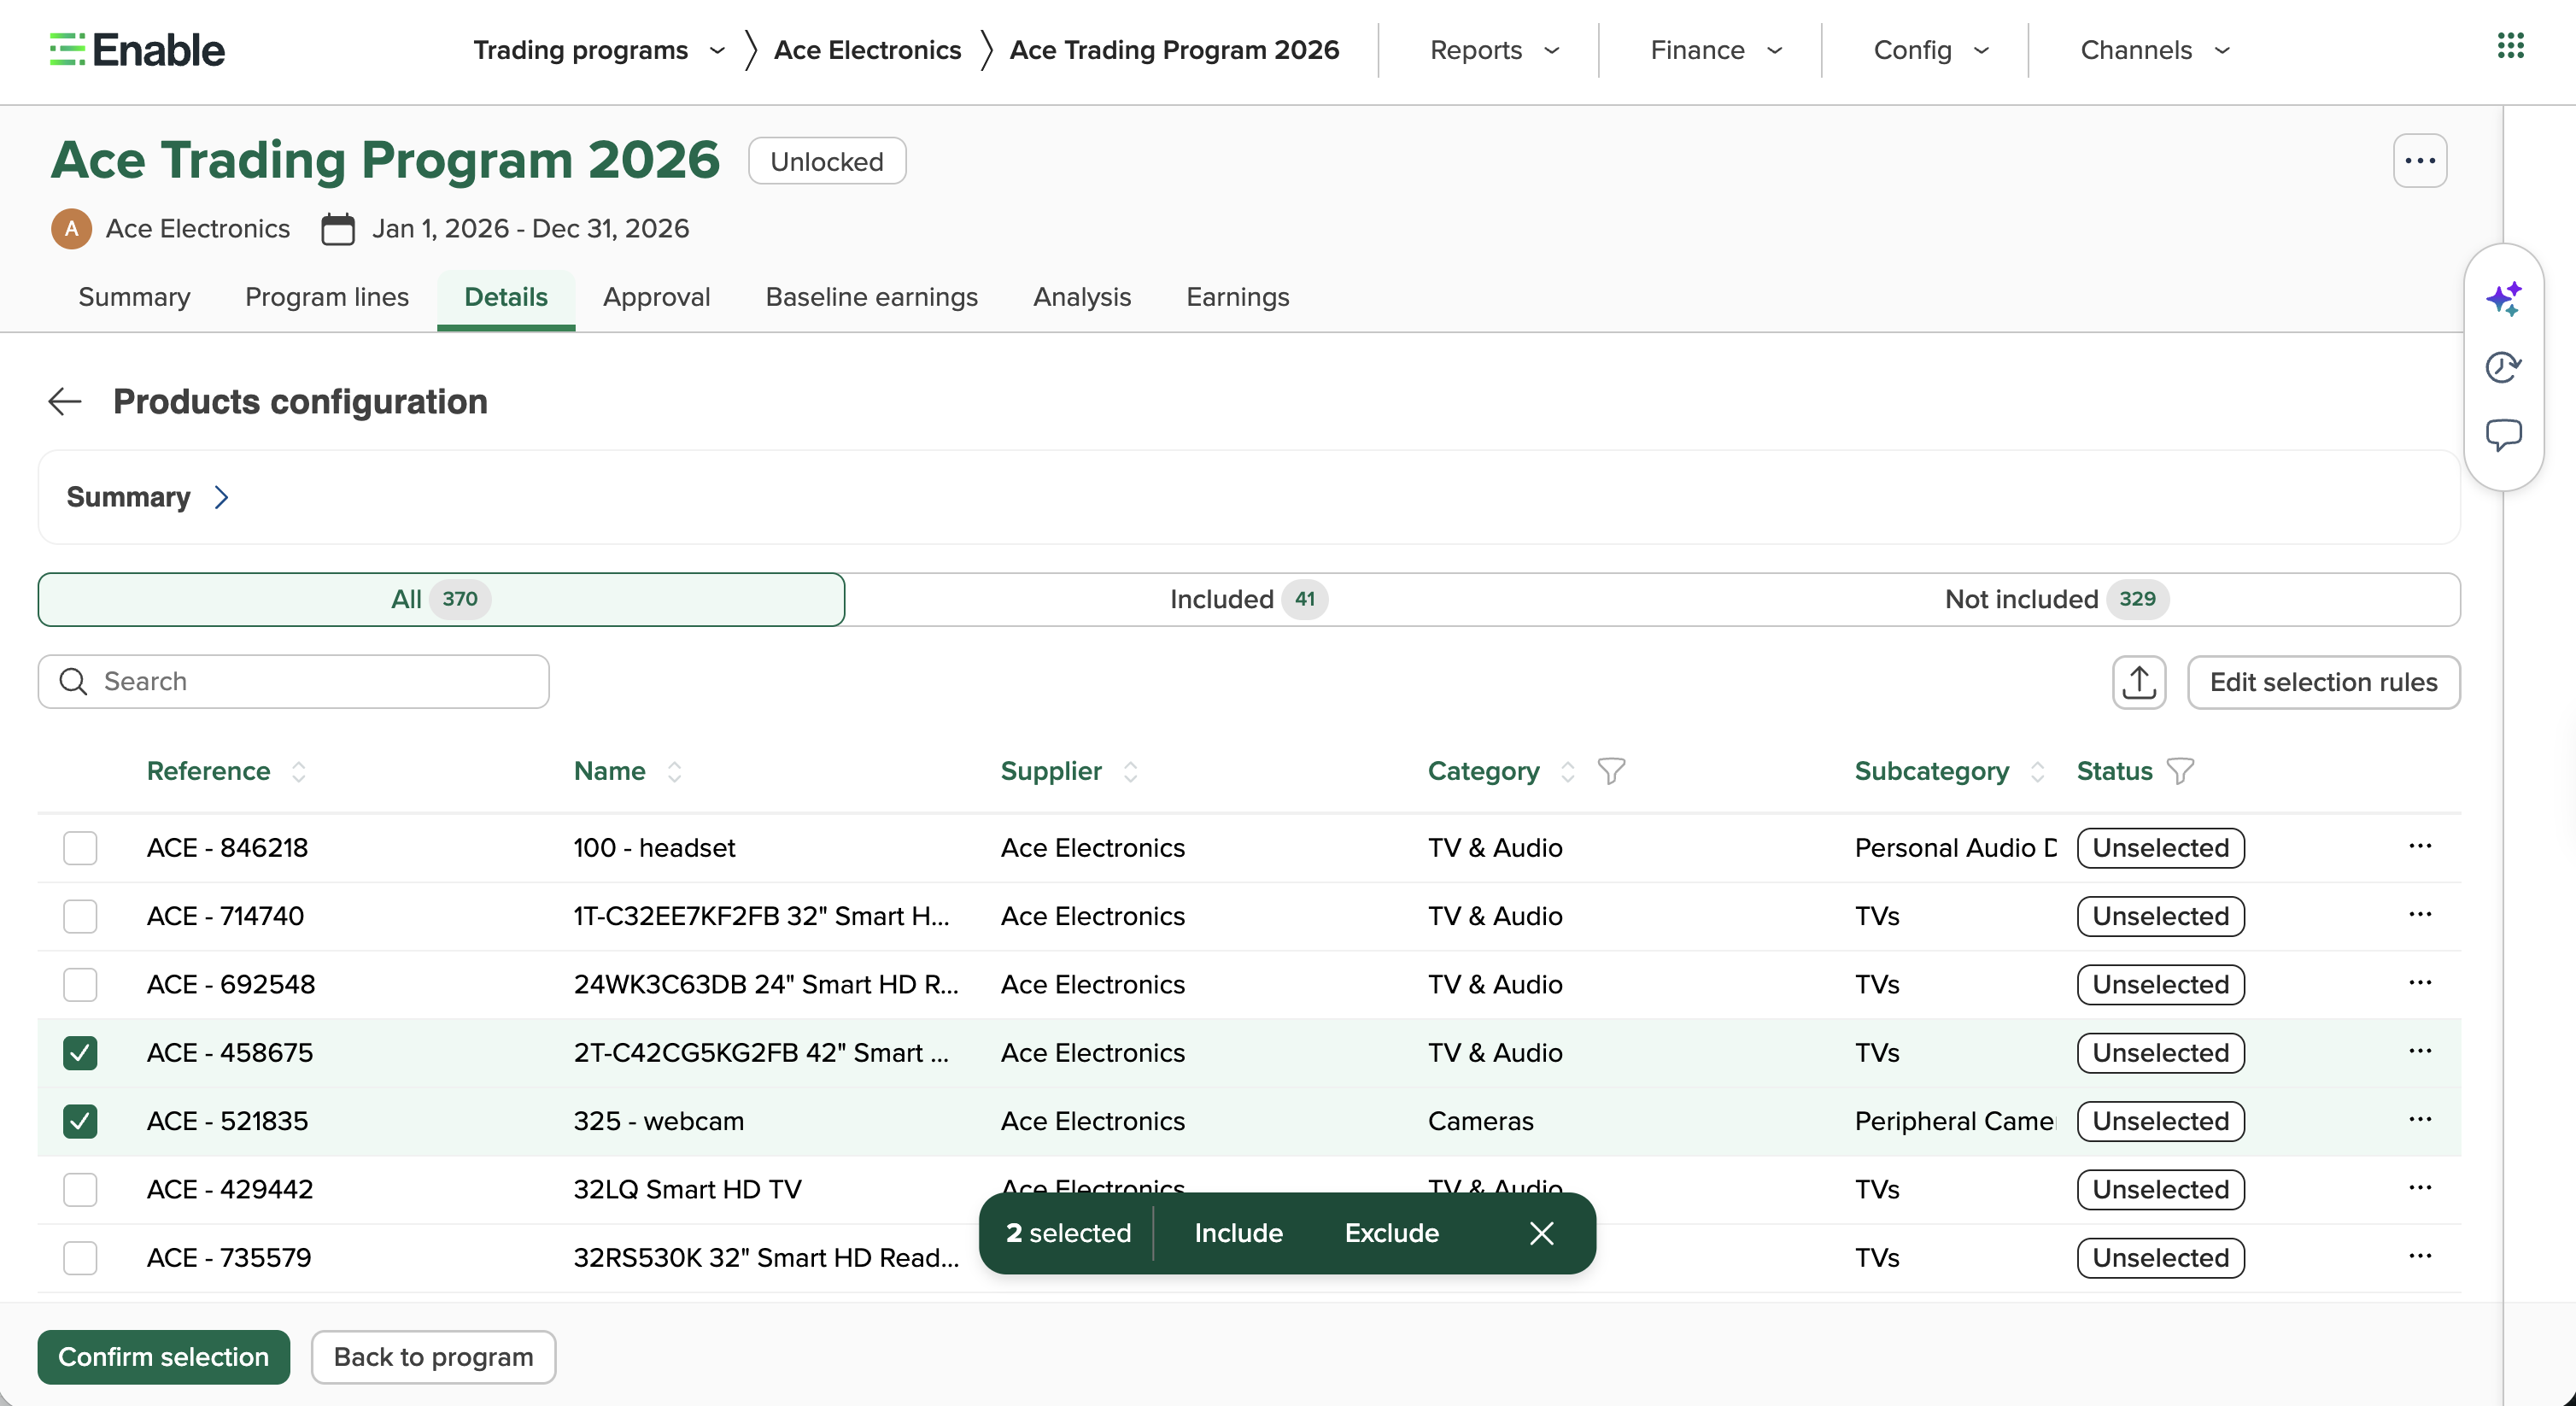Switch to the Approval tab

(656, 297)
